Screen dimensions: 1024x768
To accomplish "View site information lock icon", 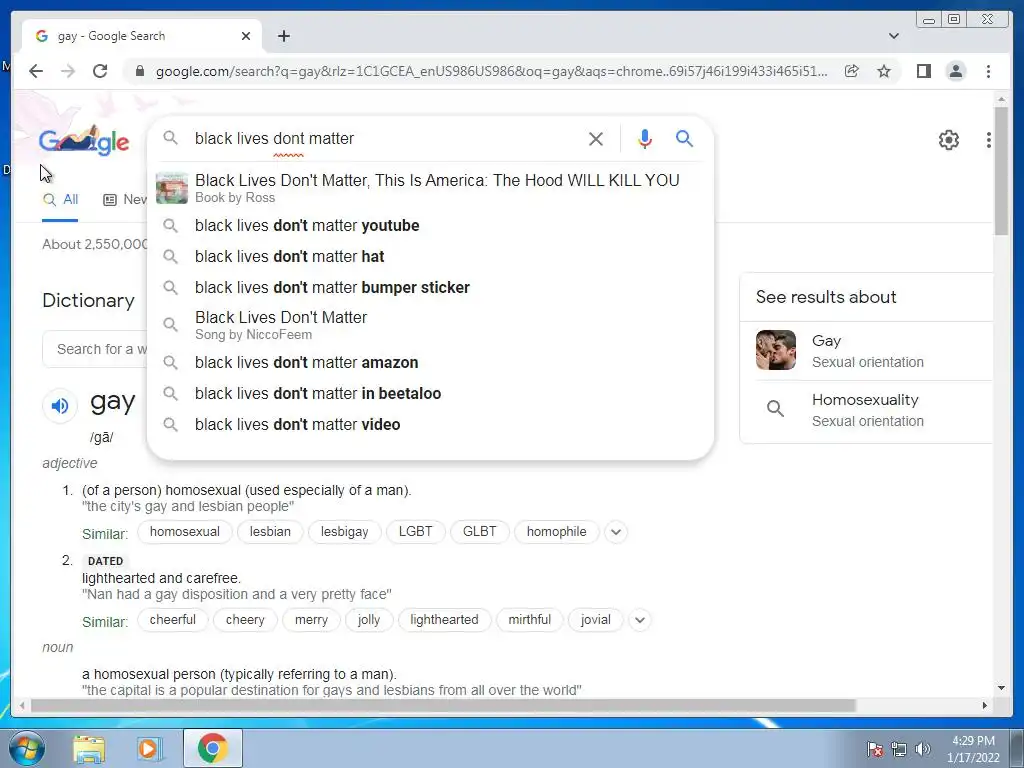I will 139,71.
